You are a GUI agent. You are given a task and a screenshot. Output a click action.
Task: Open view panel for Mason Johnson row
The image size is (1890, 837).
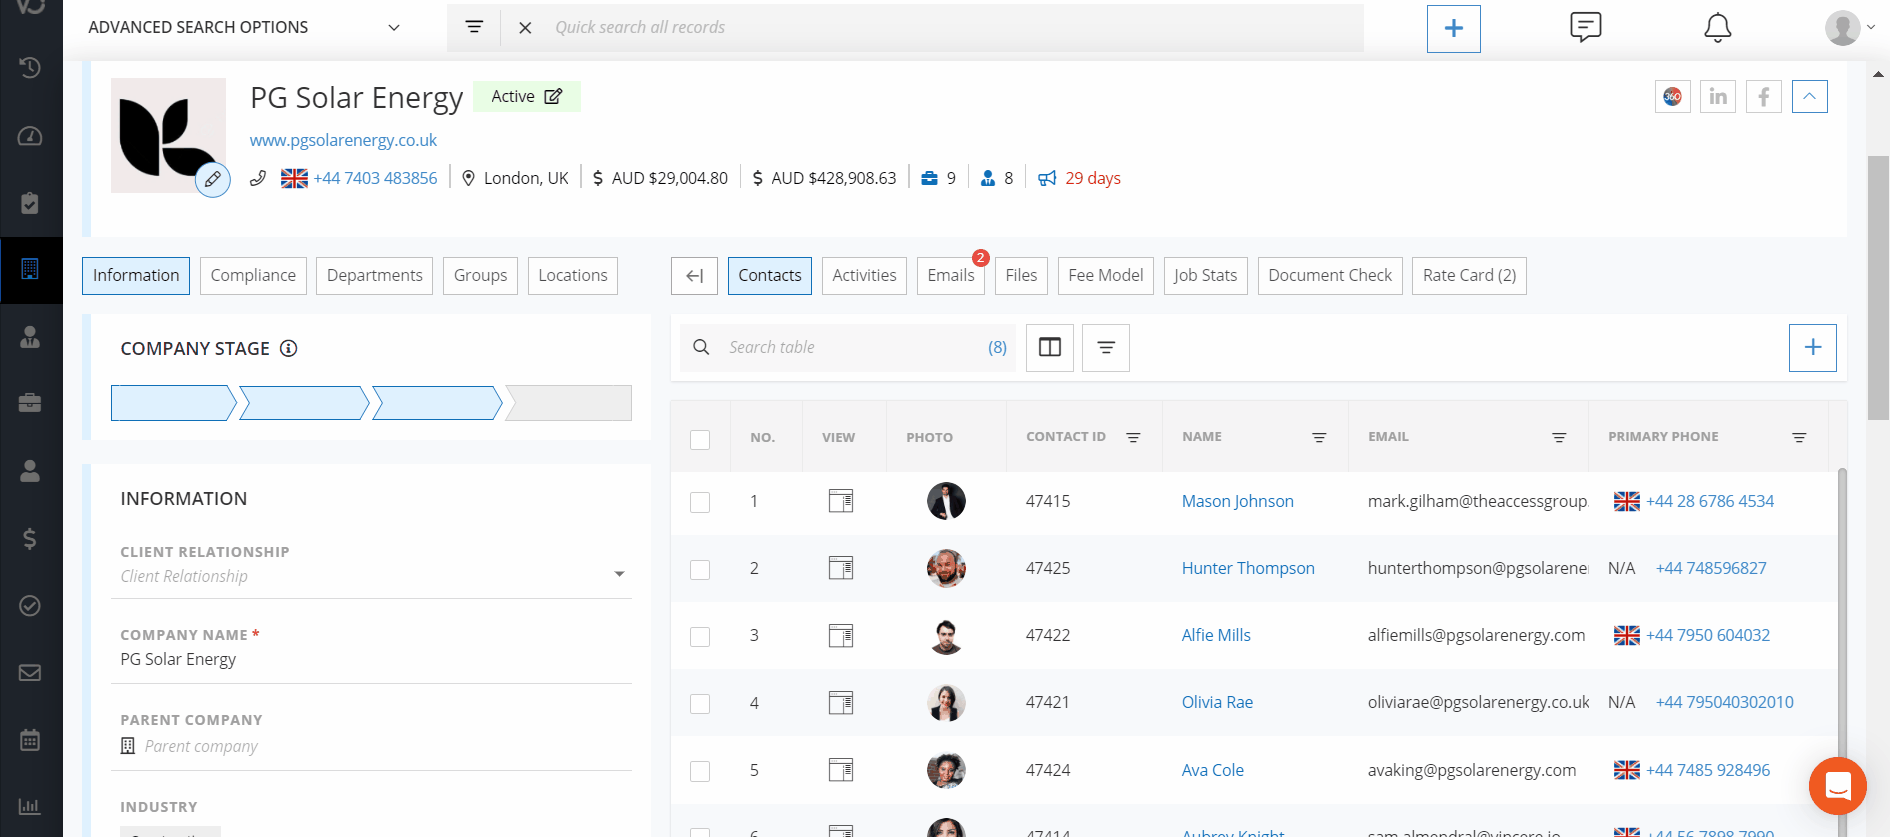pyautogui.click(x=841, y=501)
